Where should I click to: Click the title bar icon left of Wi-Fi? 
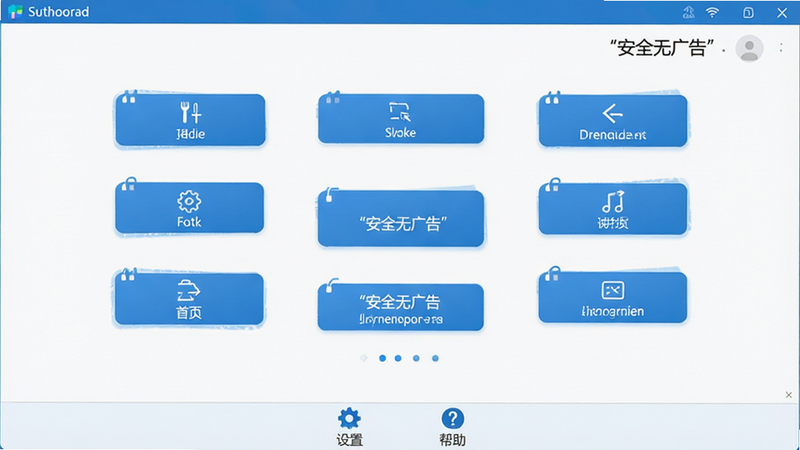point(689,12)
